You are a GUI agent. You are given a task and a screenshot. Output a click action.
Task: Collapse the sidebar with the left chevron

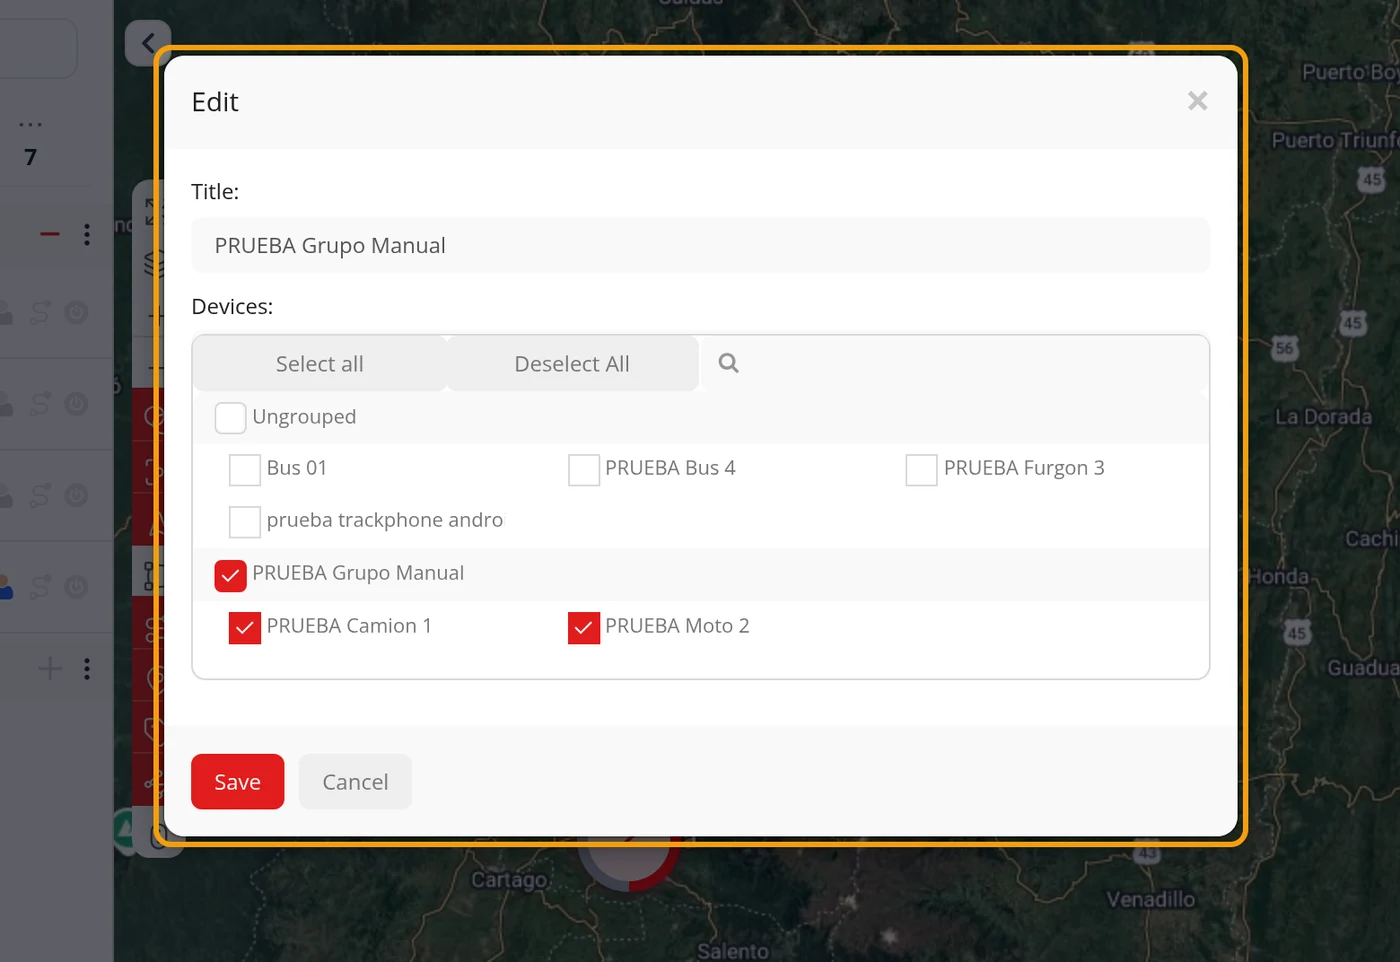[148, 43]
